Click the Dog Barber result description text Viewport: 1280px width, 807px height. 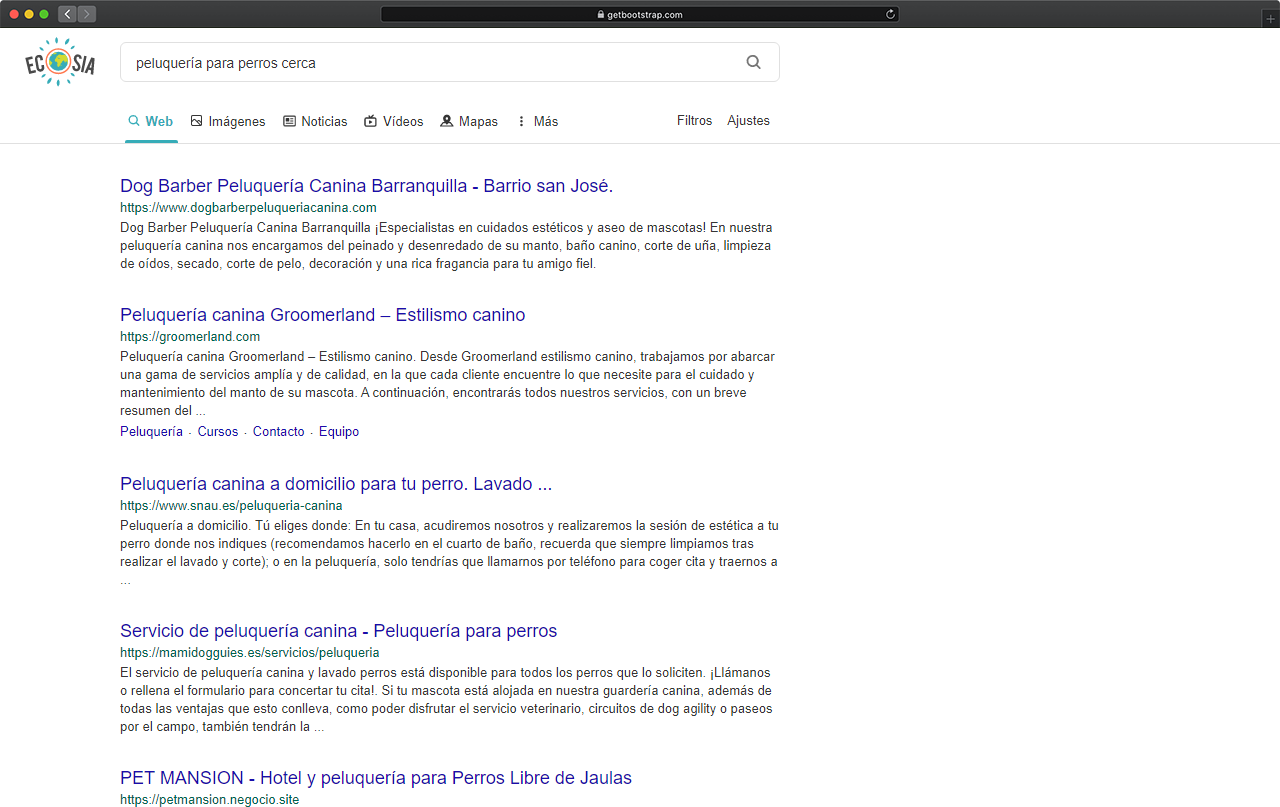pyautogui.click(x=446, y=246)
